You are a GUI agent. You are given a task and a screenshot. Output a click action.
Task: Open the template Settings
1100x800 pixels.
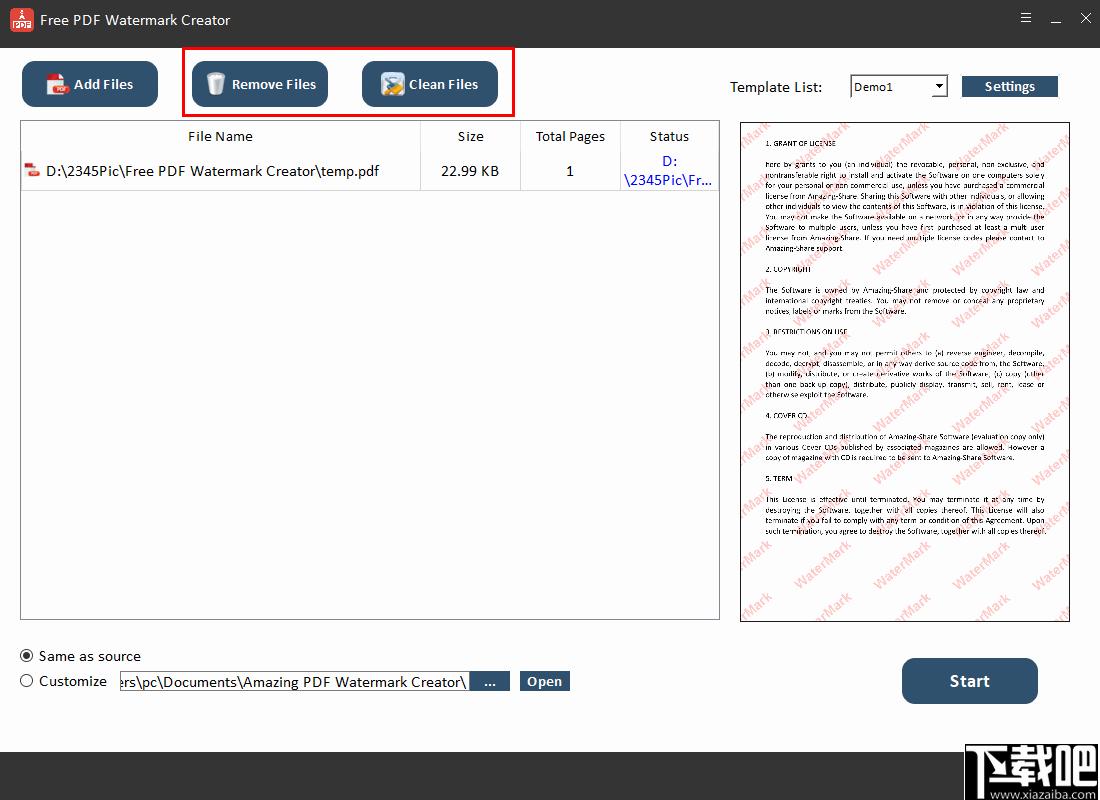(1010, 86)
